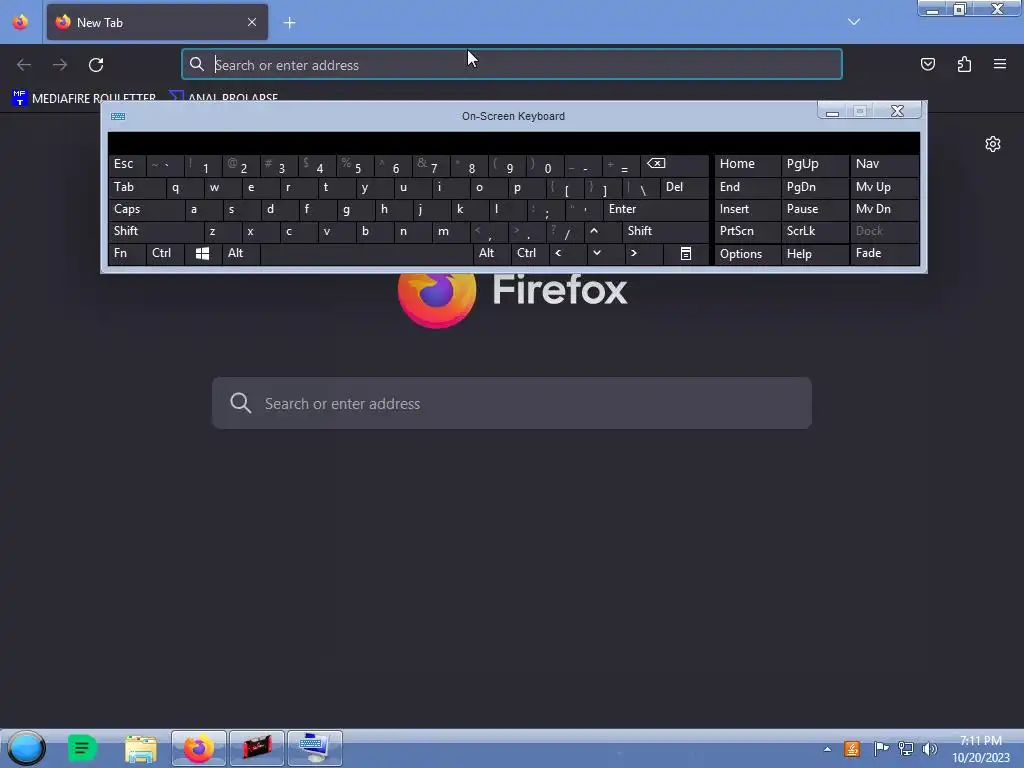This screenshot has width=1024, height=768.
Task: Click the search box in page center
Action: [x=512, y=403]
